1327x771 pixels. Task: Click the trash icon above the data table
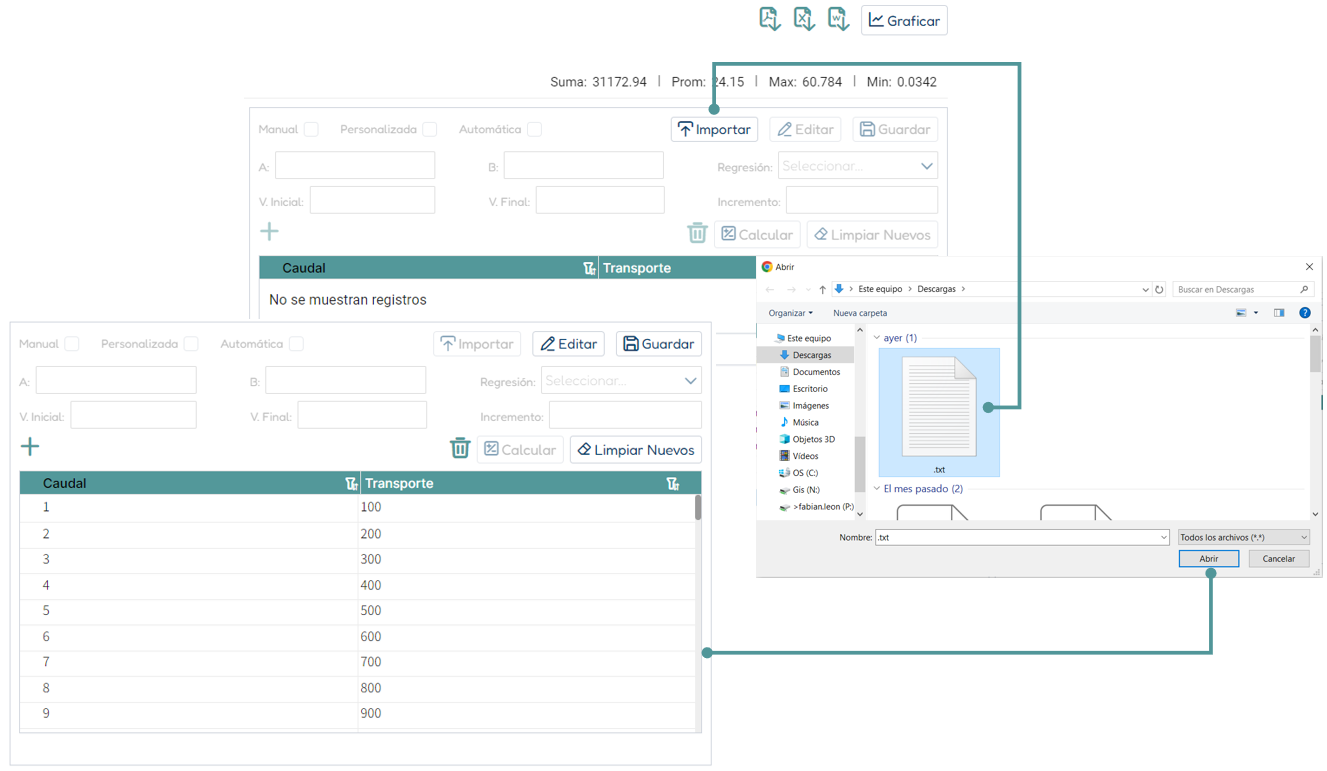[460, 448]
